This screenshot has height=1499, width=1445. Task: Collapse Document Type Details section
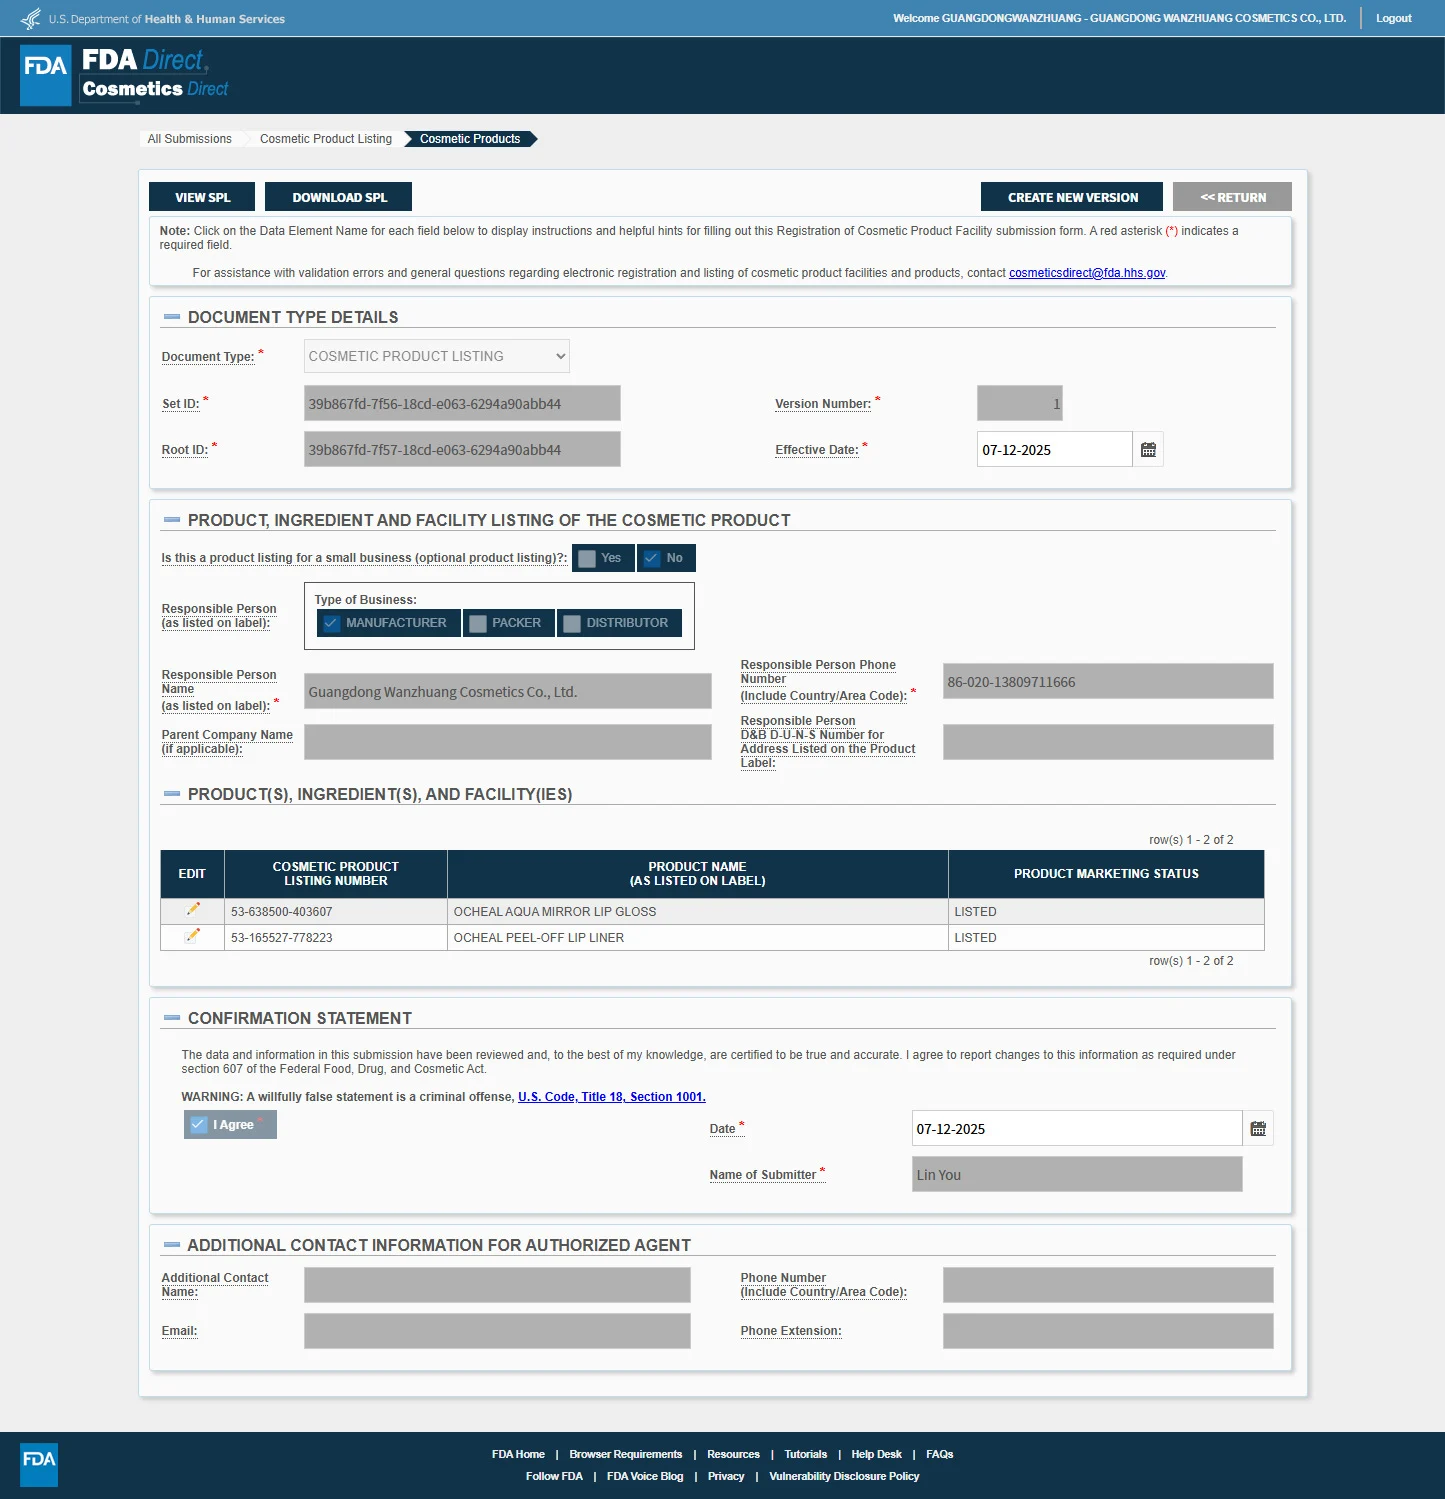tap(172, 317)
